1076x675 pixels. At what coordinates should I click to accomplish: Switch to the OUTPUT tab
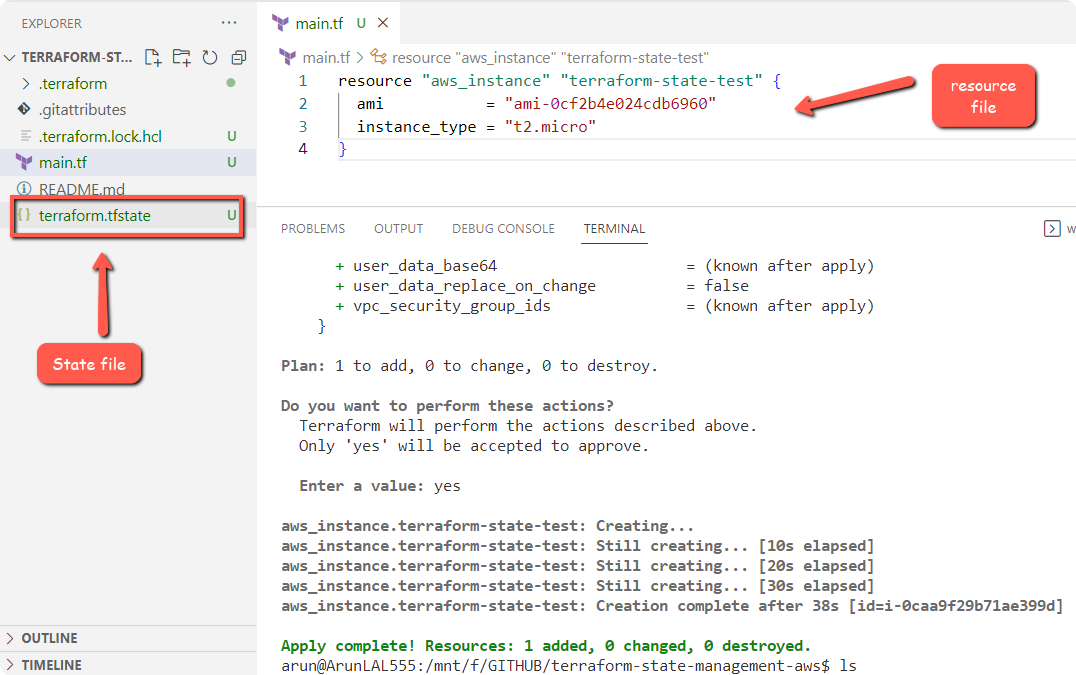click(x=397, y=229)
